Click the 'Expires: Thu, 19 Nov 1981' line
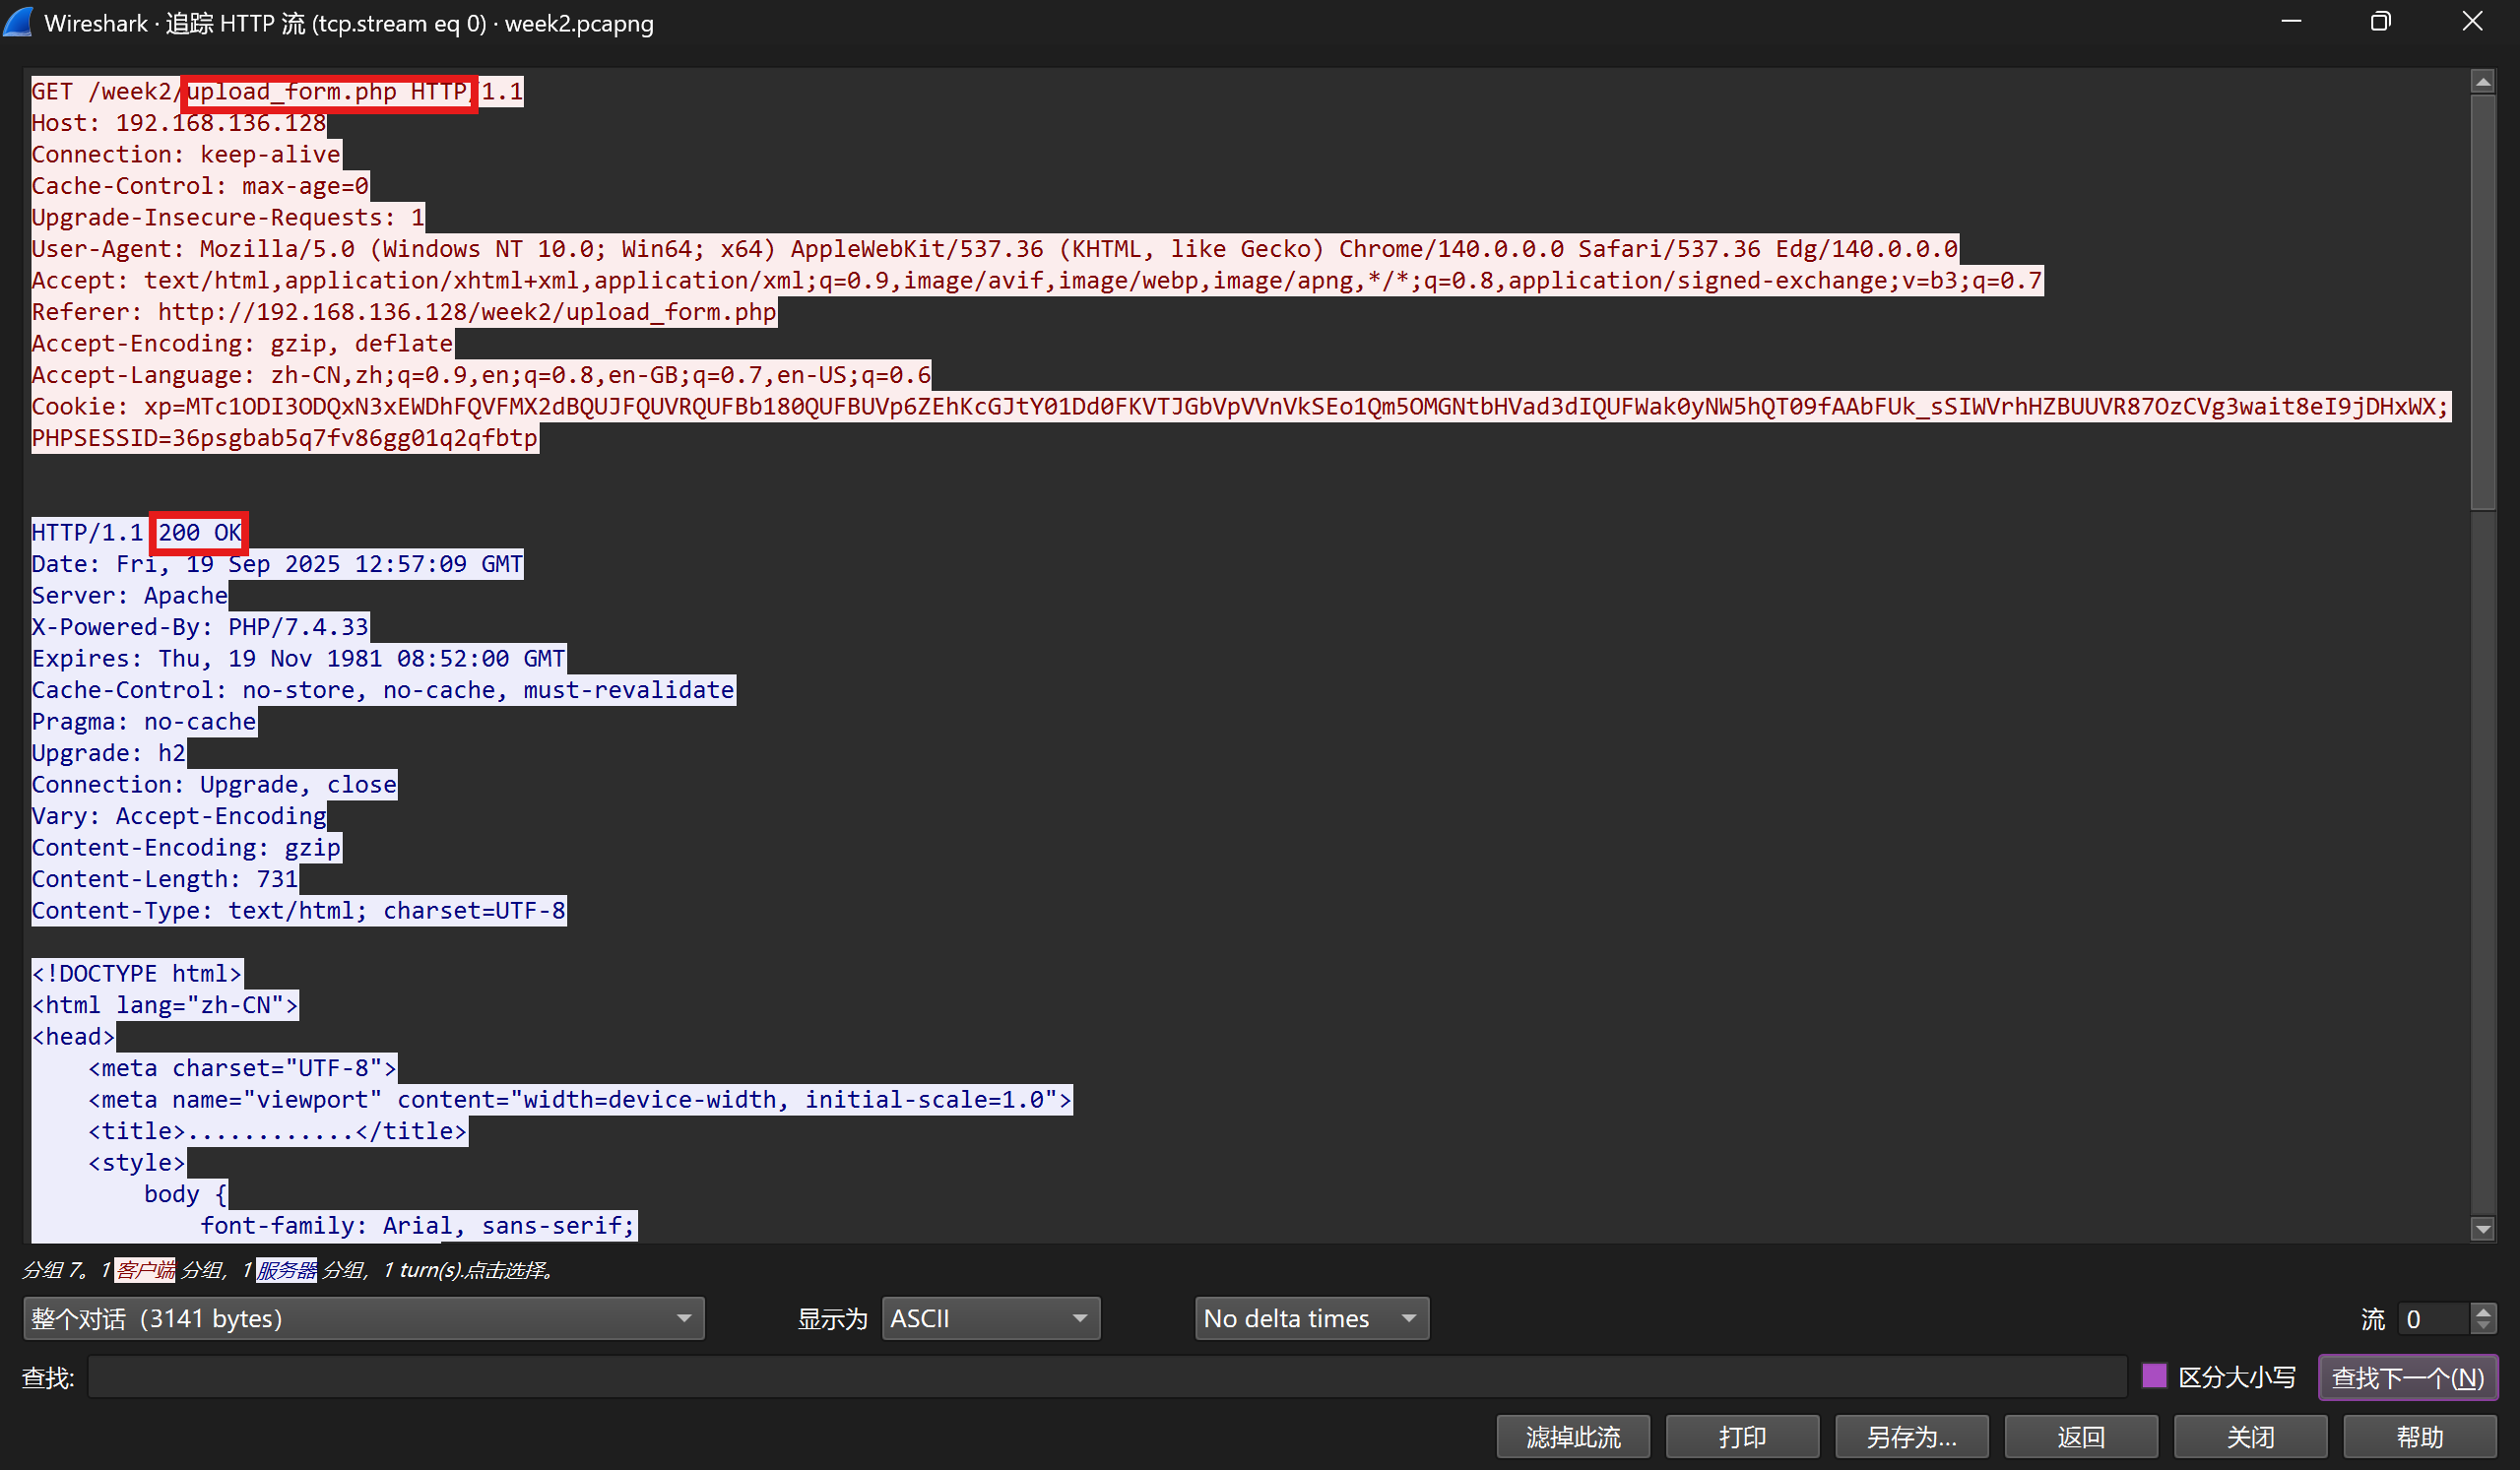2520x1470 pixels. point(299,658)
